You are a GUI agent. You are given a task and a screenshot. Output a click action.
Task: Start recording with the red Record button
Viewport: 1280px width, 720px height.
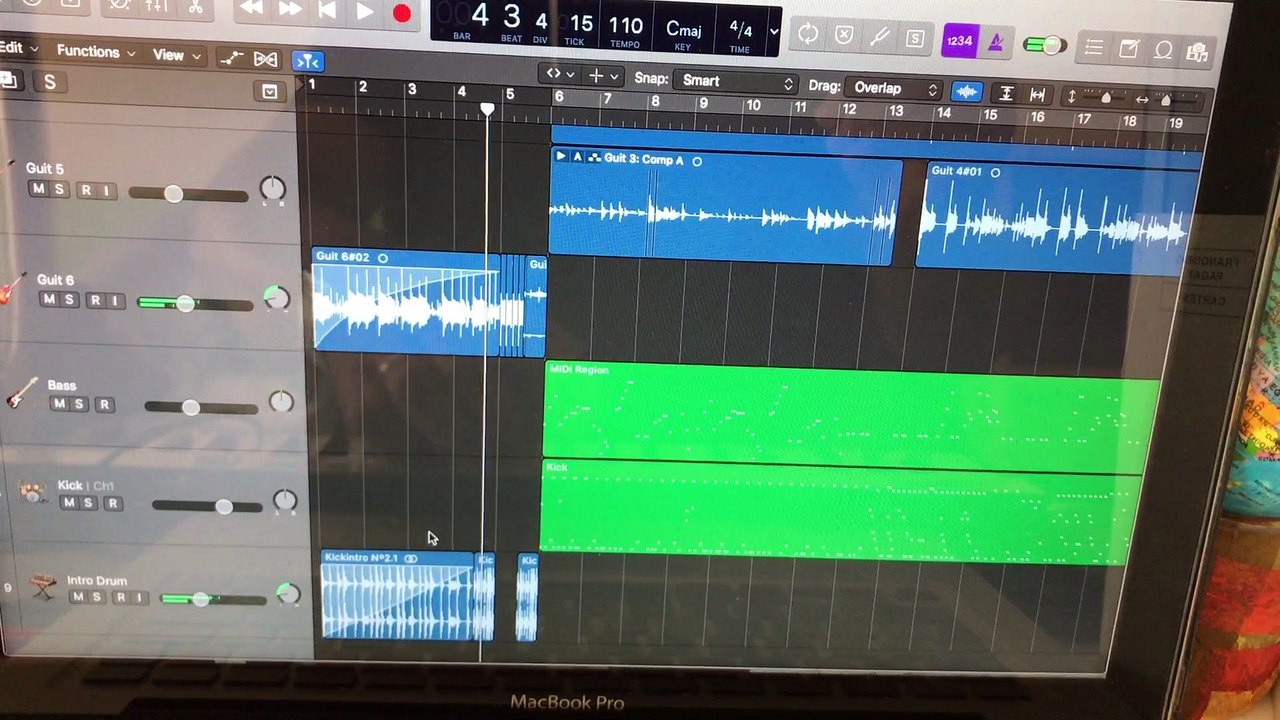[401, 13]
